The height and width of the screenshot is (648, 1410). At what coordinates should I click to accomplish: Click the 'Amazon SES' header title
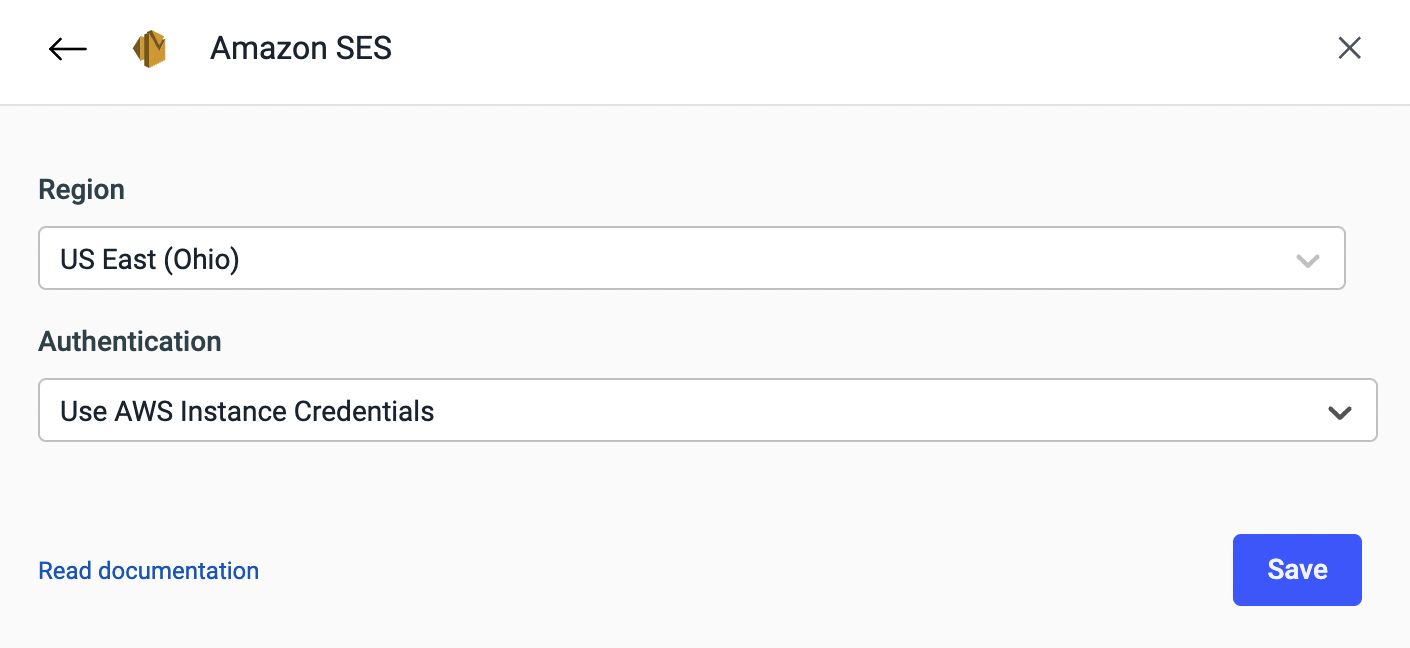point(300,48)
